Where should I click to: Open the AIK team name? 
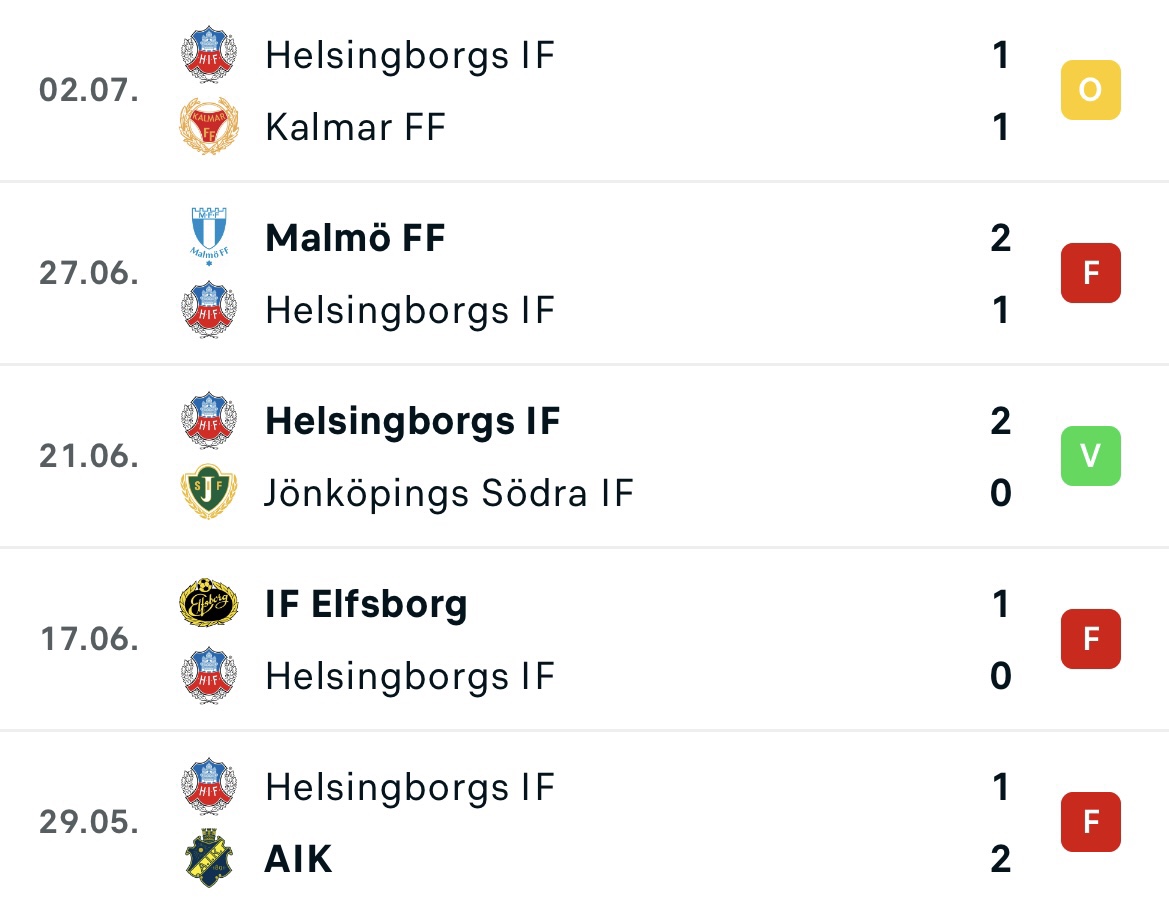[x=298, y=859]
